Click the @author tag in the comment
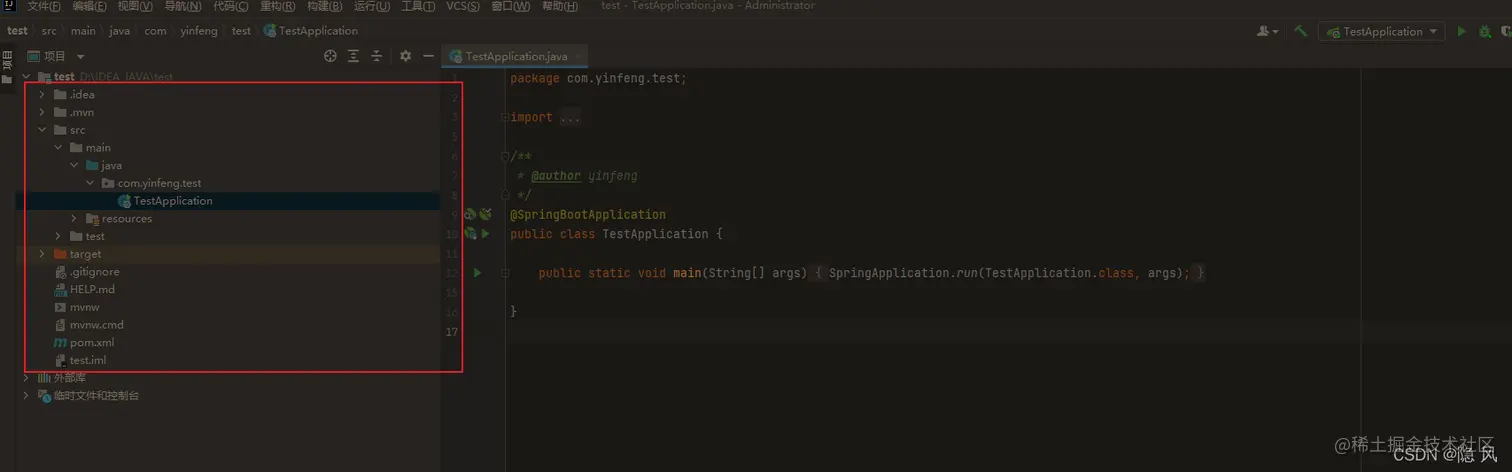The image size is (1512, 472). click(x=556, y=176)
